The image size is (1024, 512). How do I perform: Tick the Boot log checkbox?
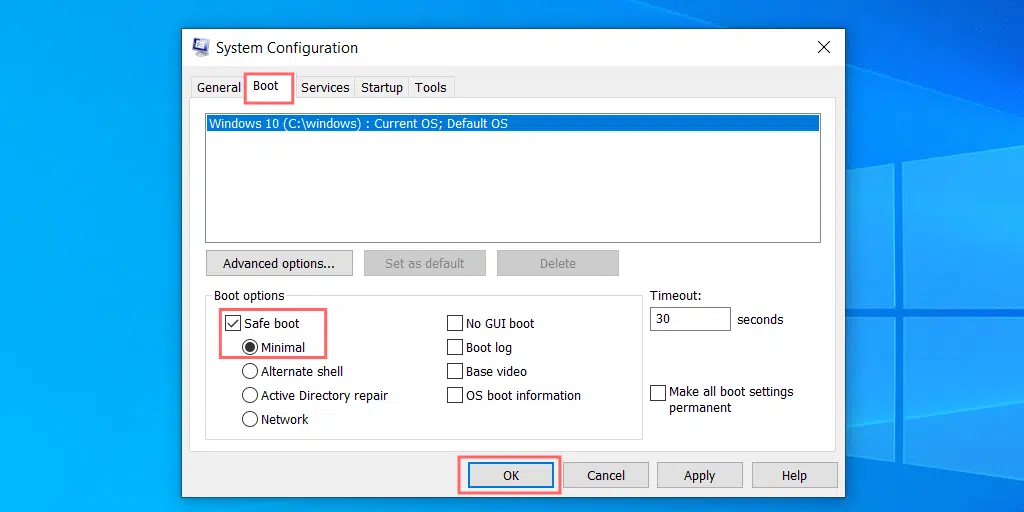click(x=455, y=347)
